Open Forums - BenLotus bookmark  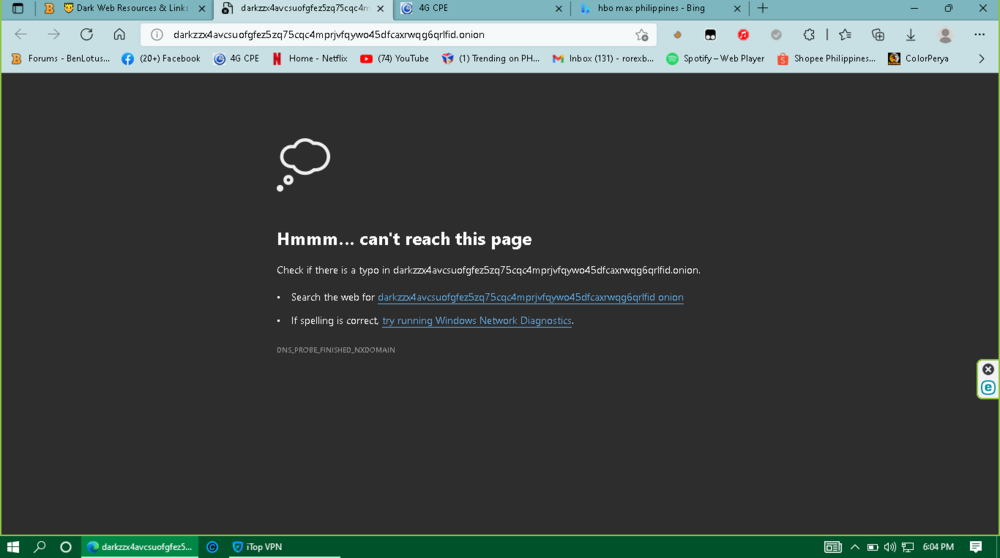[x=61, y=59]
